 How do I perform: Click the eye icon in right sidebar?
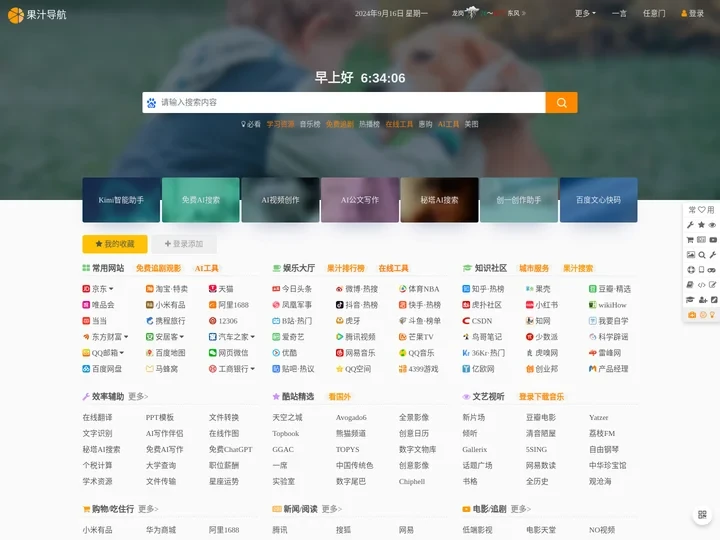coord(712,225)
